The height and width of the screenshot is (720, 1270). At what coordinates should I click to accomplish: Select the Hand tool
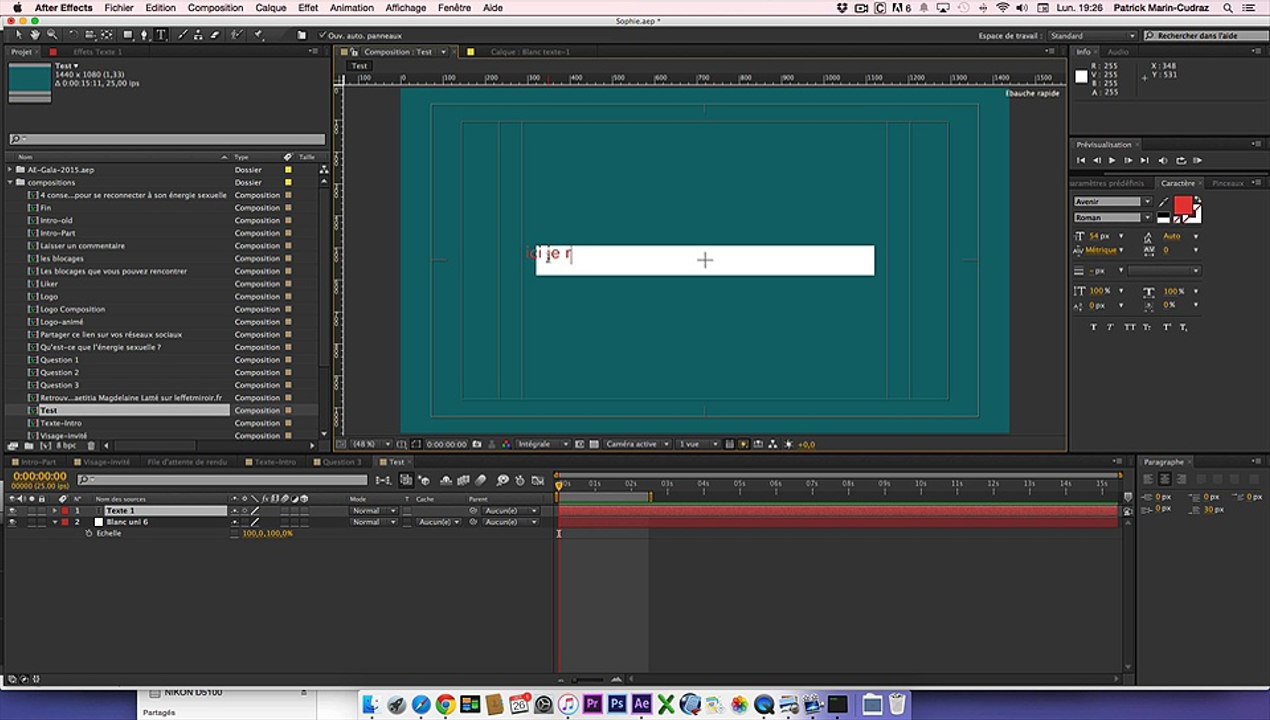(x=35, y=35)
